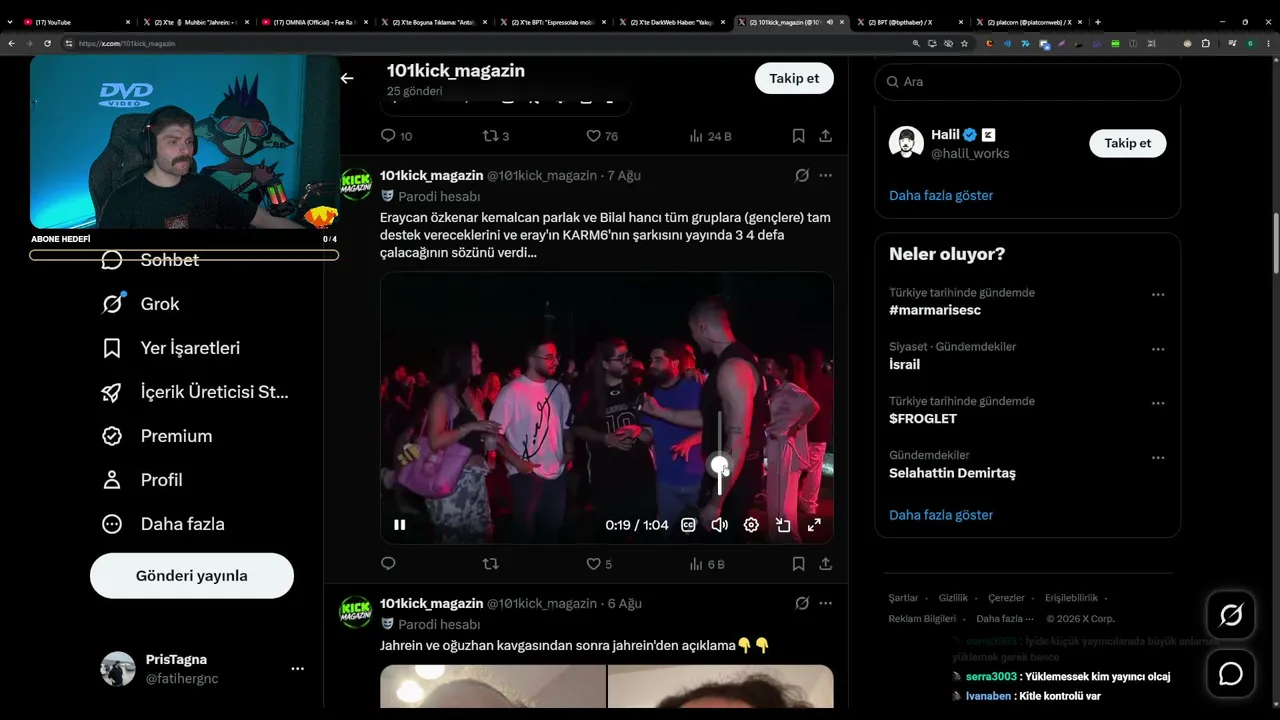Reload the page in the browser toolbar
Screen dimensions: 1280x720
pos(47,44)
